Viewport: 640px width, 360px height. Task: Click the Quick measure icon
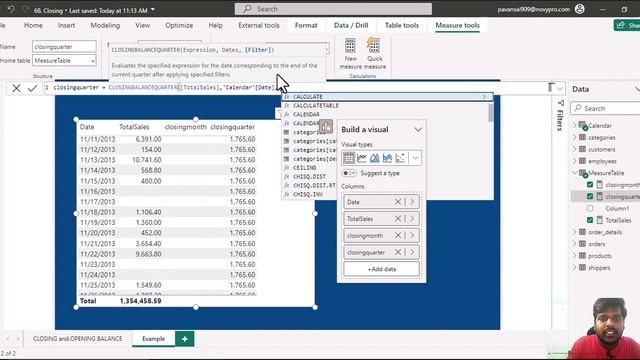pyautogui.click(x=373, y=45)
